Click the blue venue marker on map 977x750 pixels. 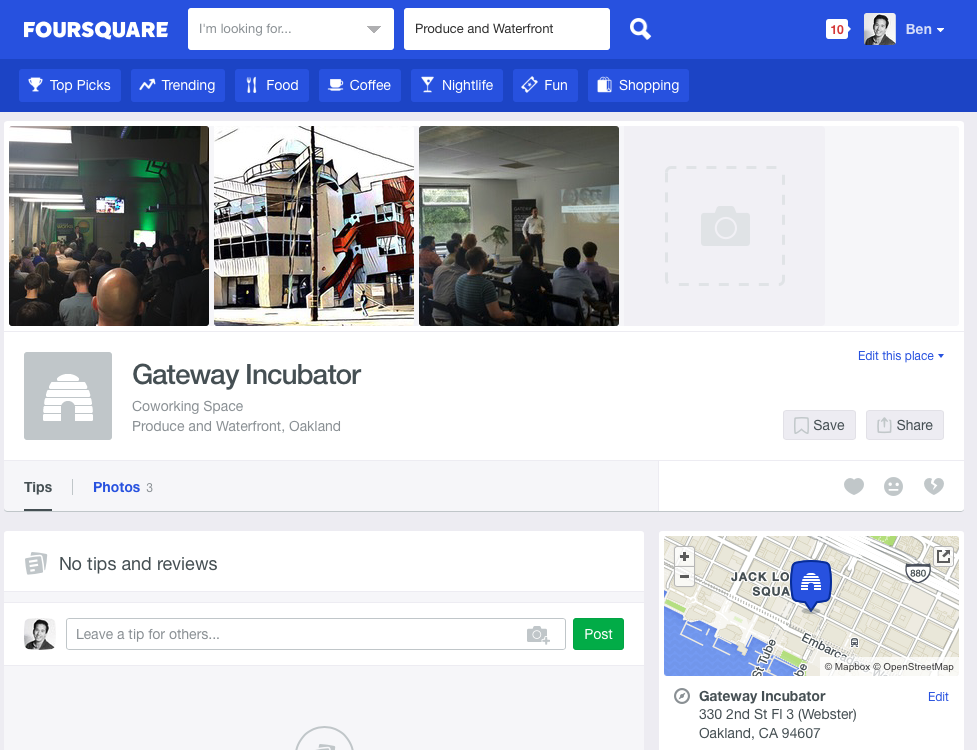click(811, 585)
